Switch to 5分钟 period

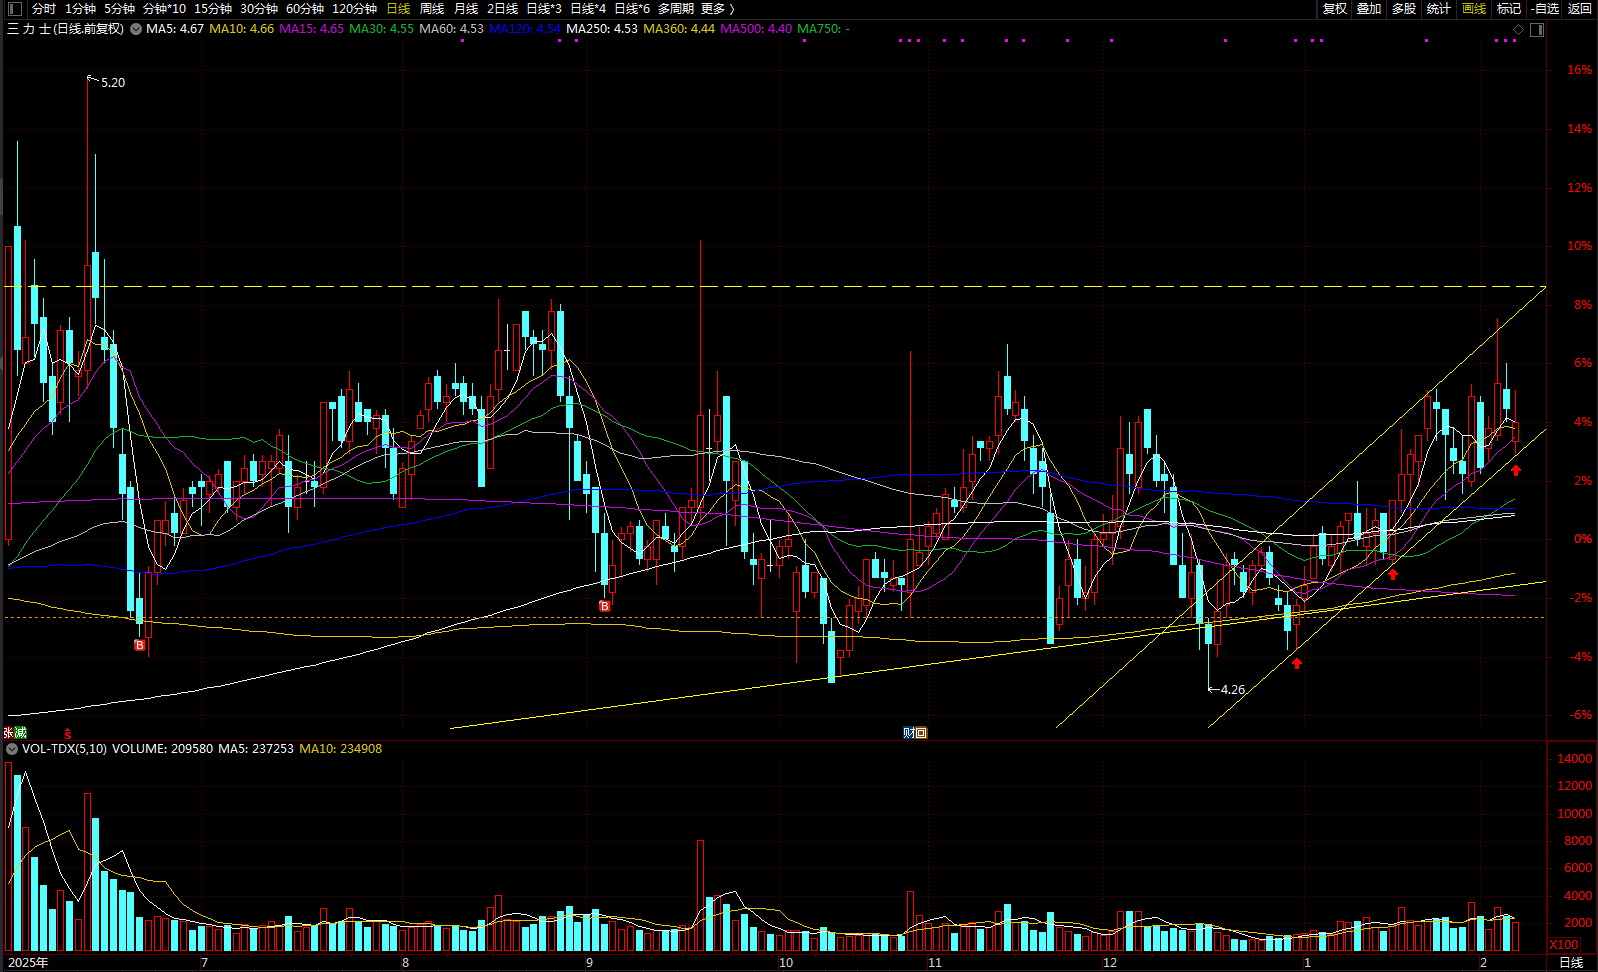coord(119,8)
